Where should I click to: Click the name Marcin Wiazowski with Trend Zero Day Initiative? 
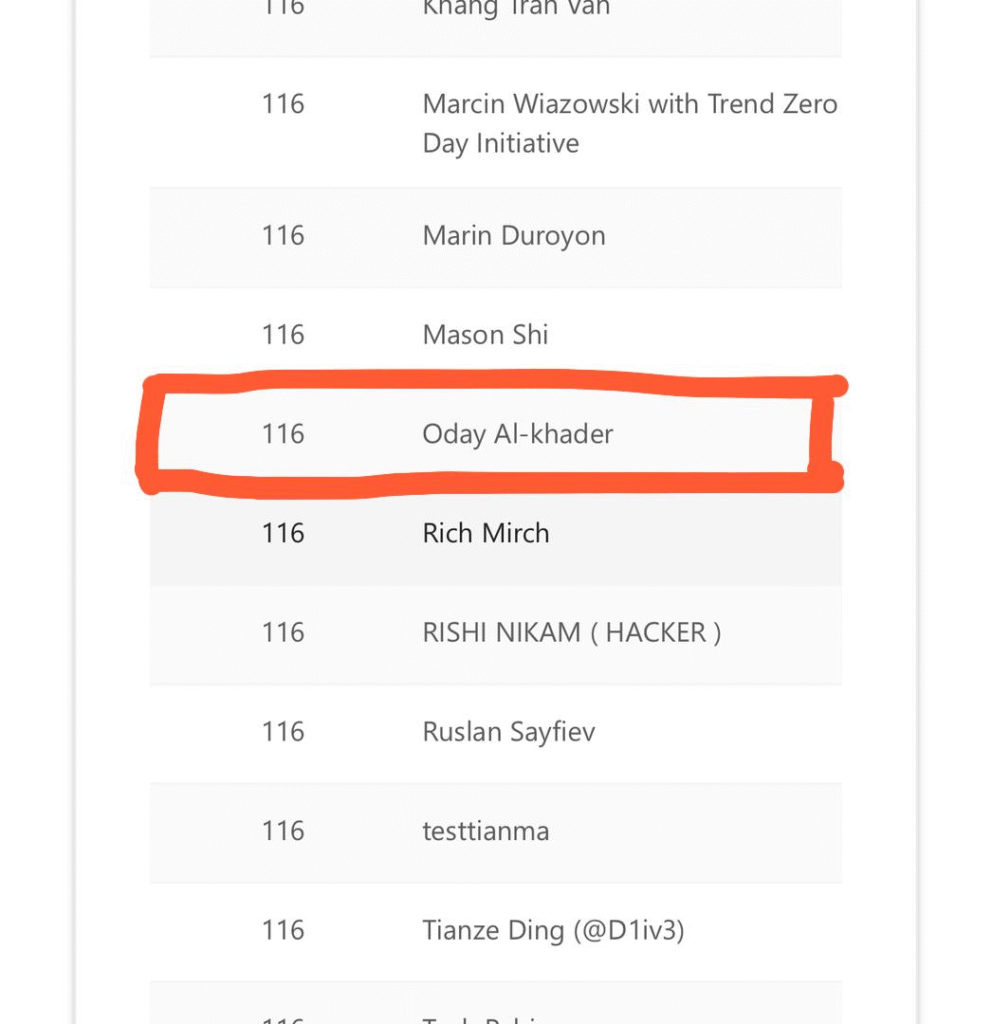(x=629, y=104)
